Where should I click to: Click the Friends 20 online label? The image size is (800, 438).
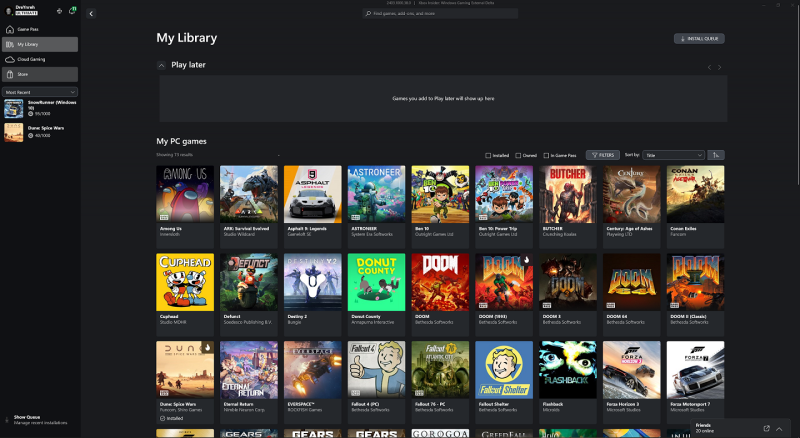[x=705, y=428]
